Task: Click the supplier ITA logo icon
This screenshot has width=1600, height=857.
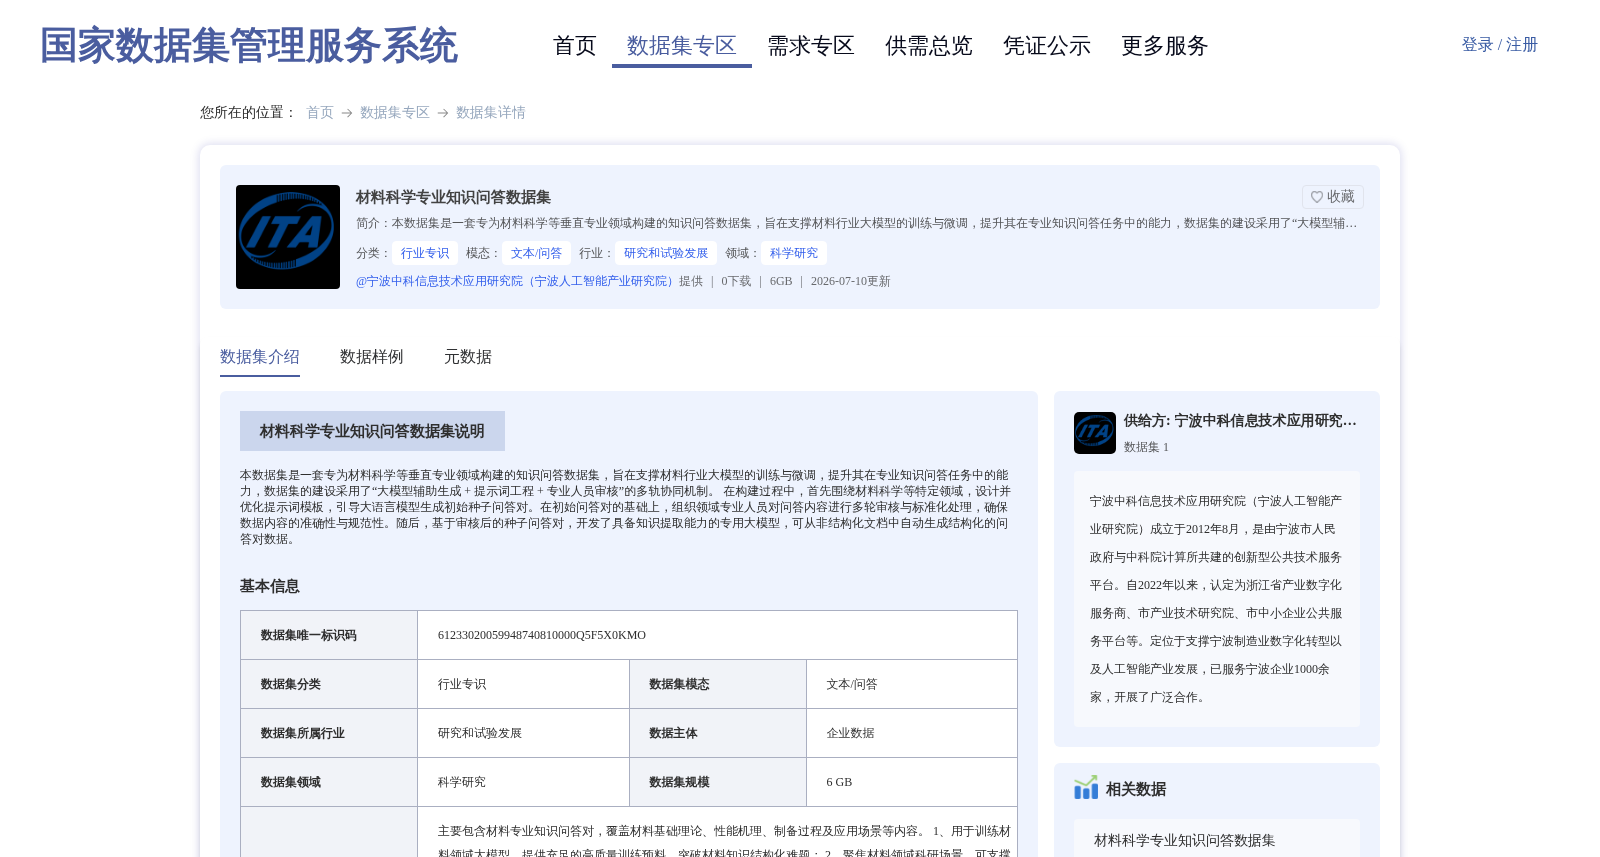Action: coord(1095,433)
